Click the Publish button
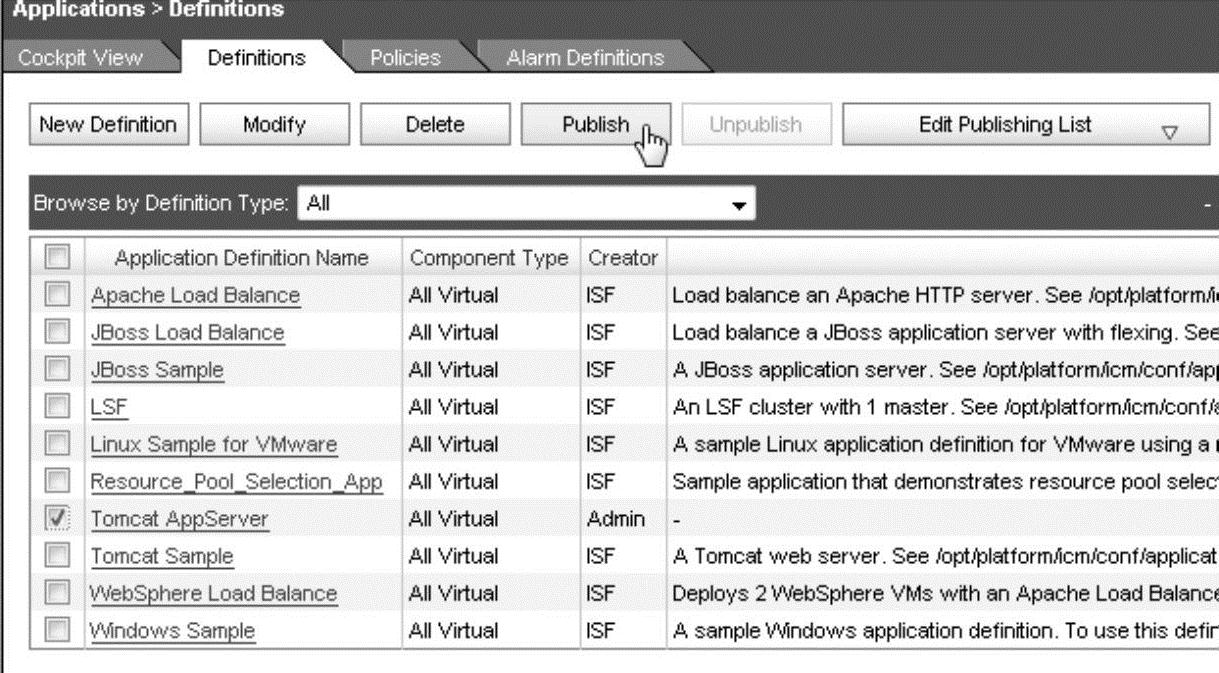 click(x=595, y=125)
